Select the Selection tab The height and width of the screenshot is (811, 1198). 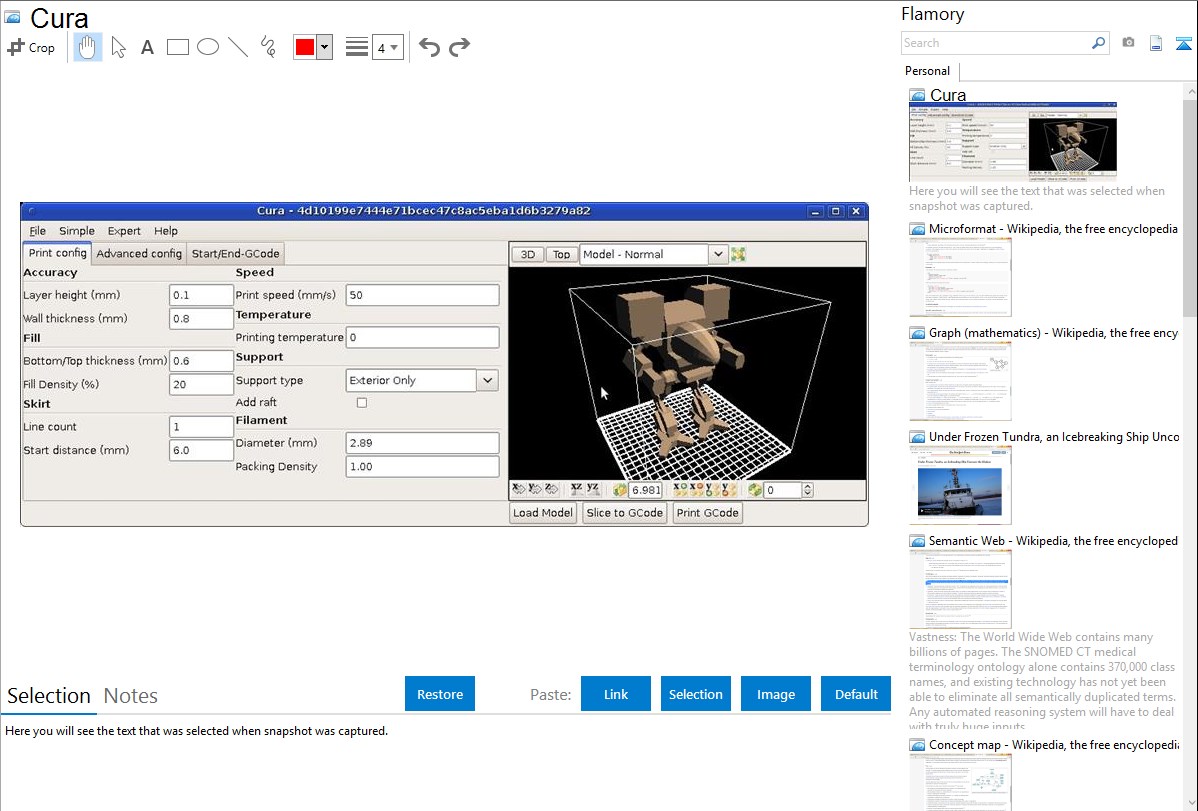(x=49, y=696)
